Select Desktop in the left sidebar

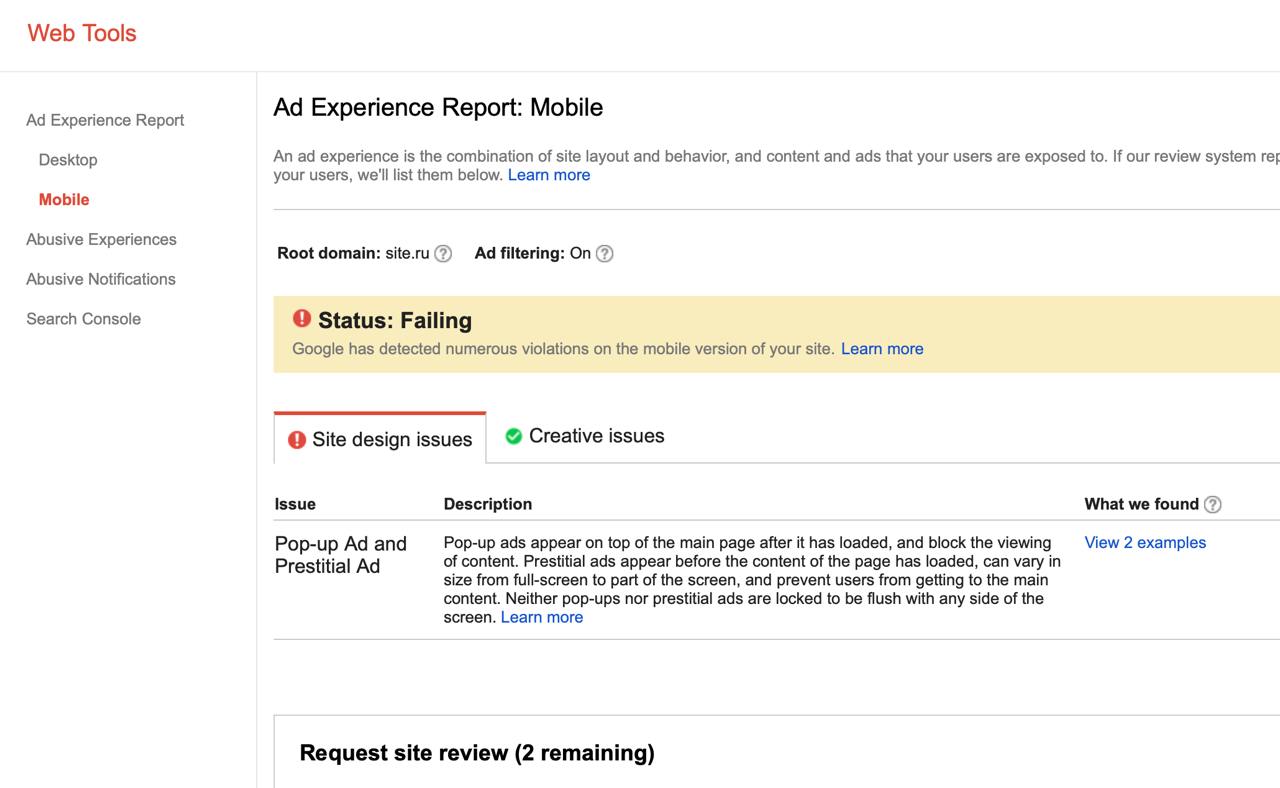pos(68,160)
